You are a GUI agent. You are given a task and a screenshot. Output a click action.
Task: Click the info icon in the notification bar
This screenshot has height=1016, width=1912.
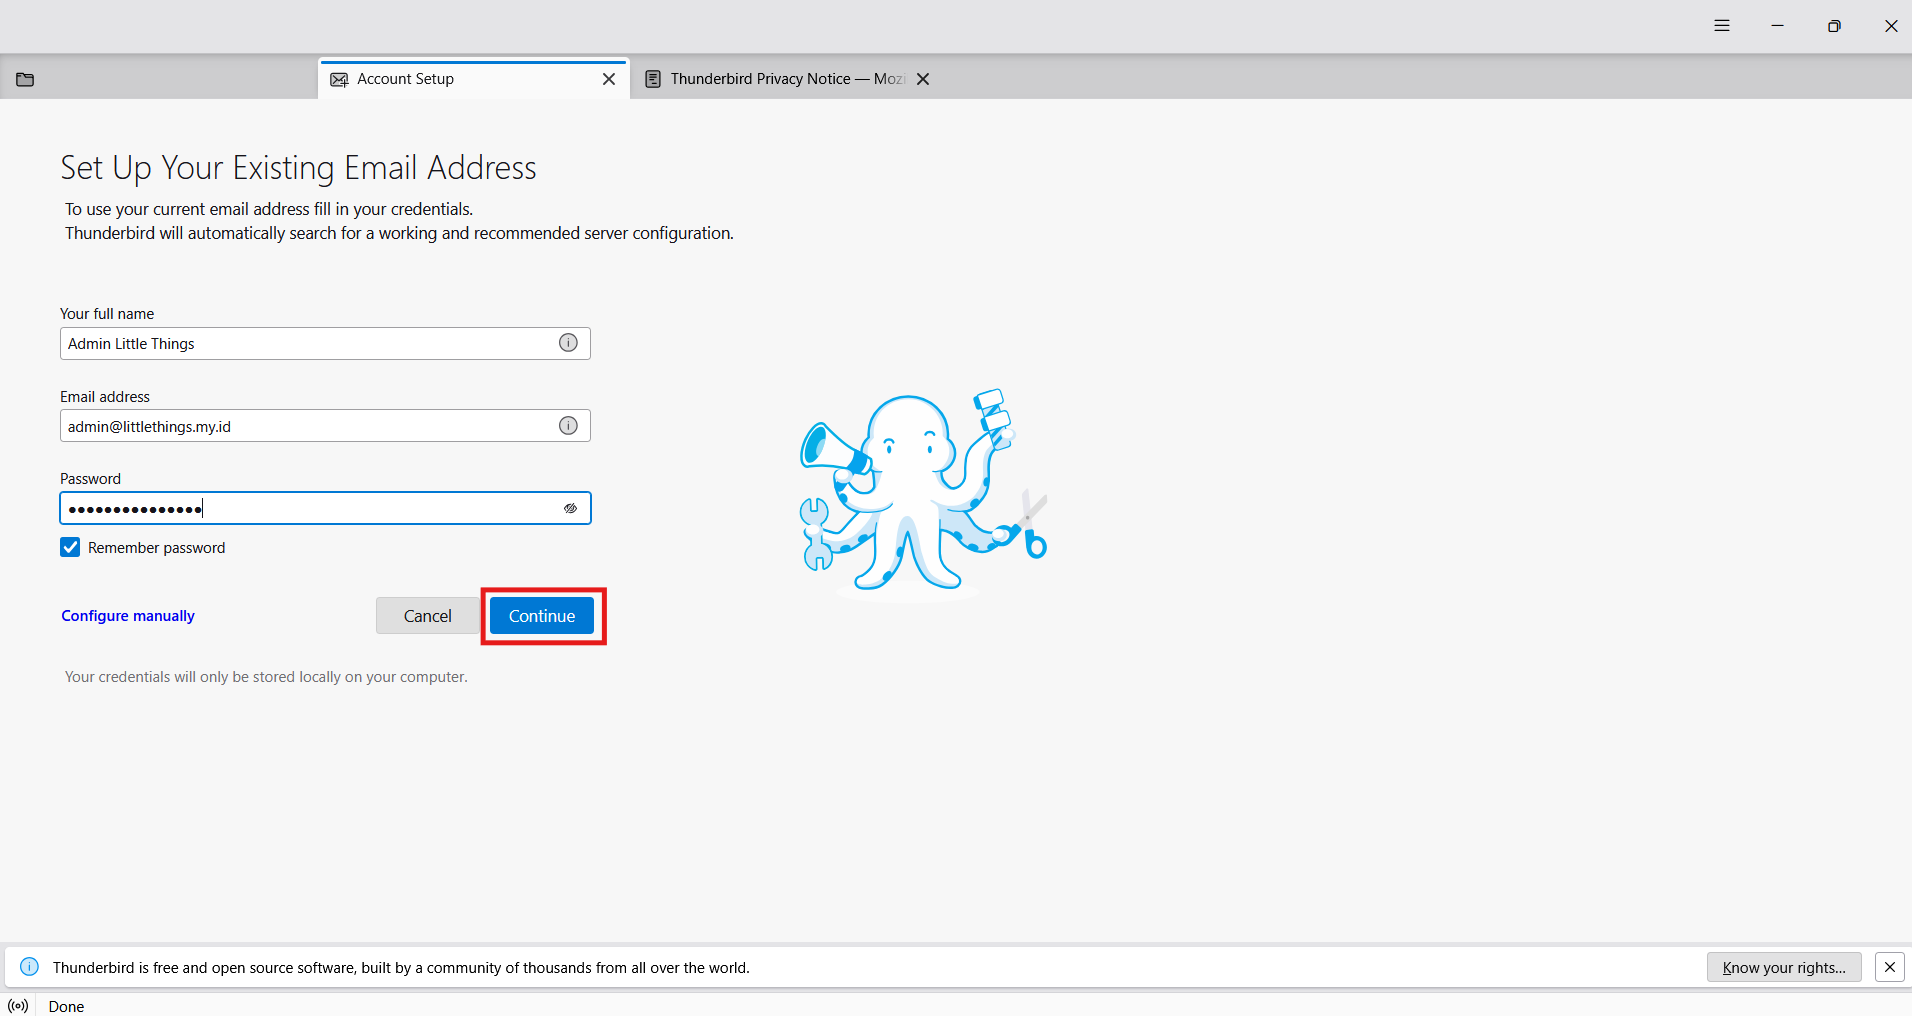tap(30, 967)
